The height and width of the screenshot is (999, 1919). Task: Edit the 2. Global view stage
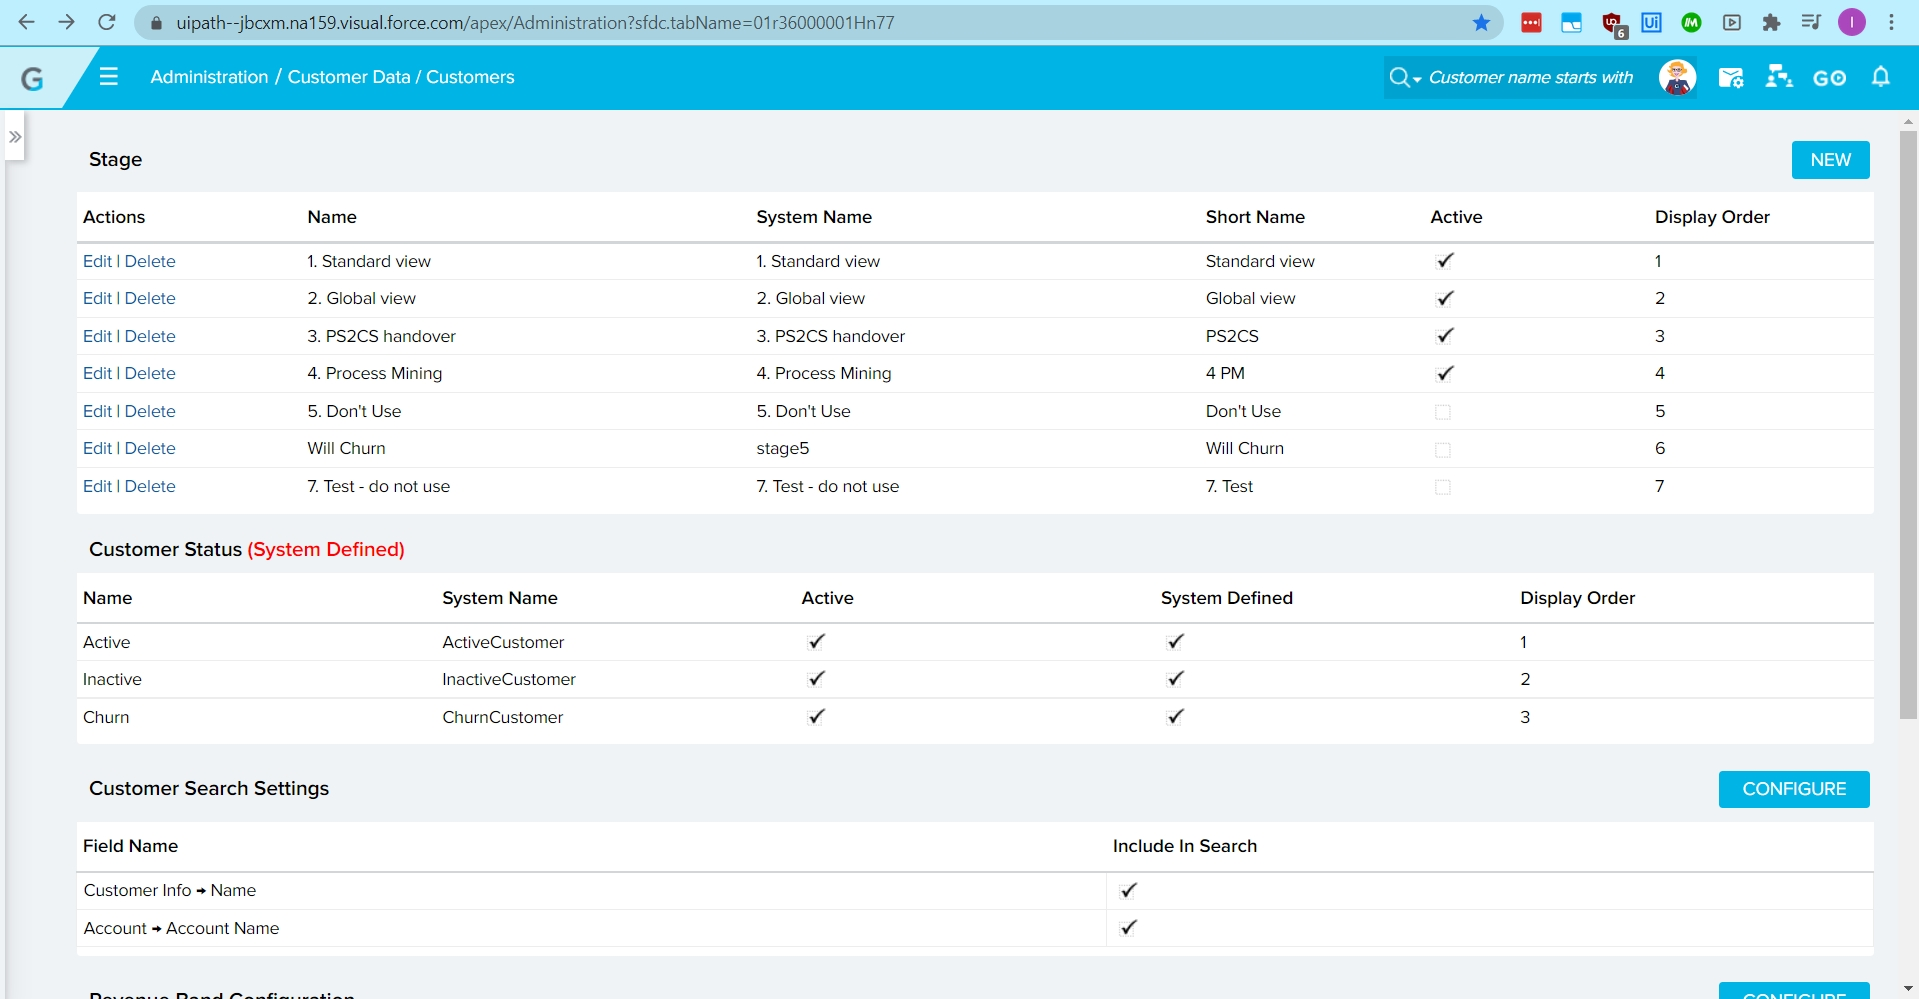tap(97, 298)
